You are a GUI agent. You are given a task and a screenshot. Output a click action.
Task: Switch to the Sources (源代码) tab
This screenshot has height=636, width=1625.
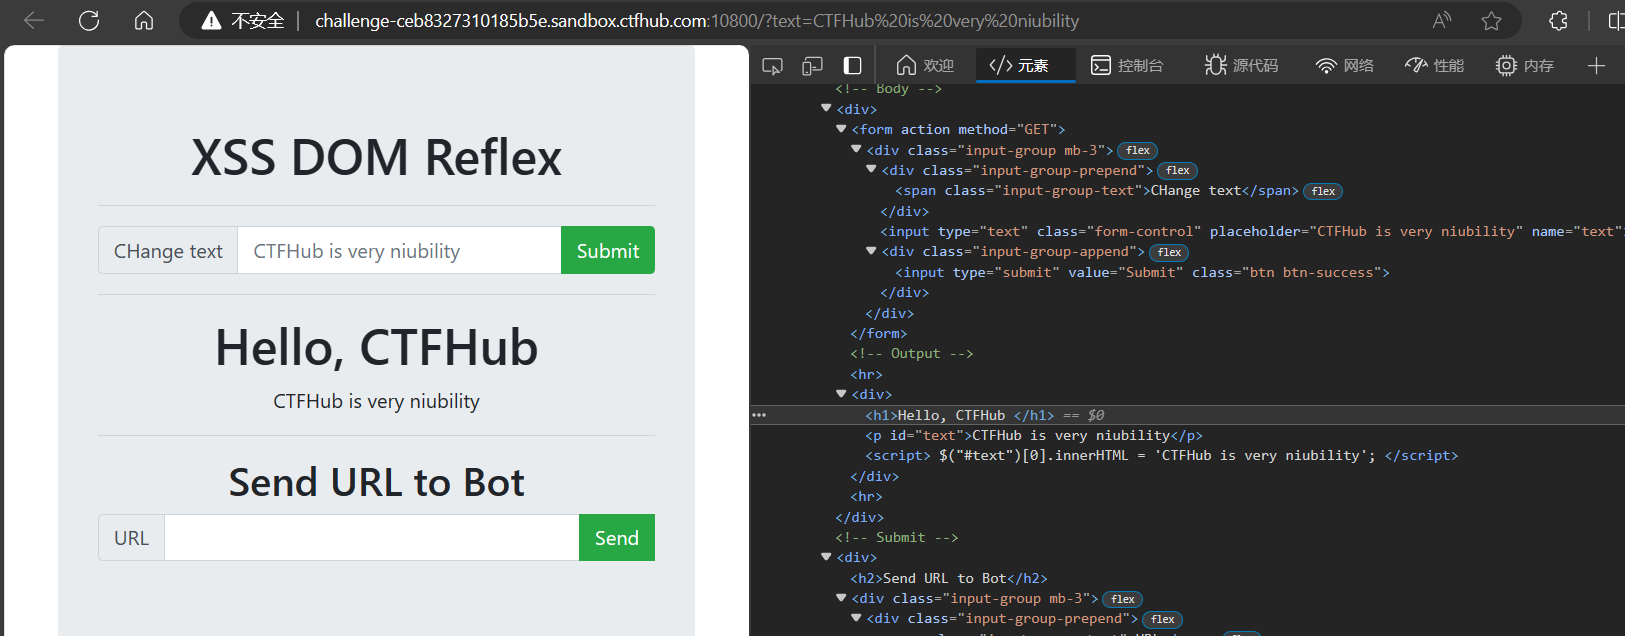[x=1241, y=66]
